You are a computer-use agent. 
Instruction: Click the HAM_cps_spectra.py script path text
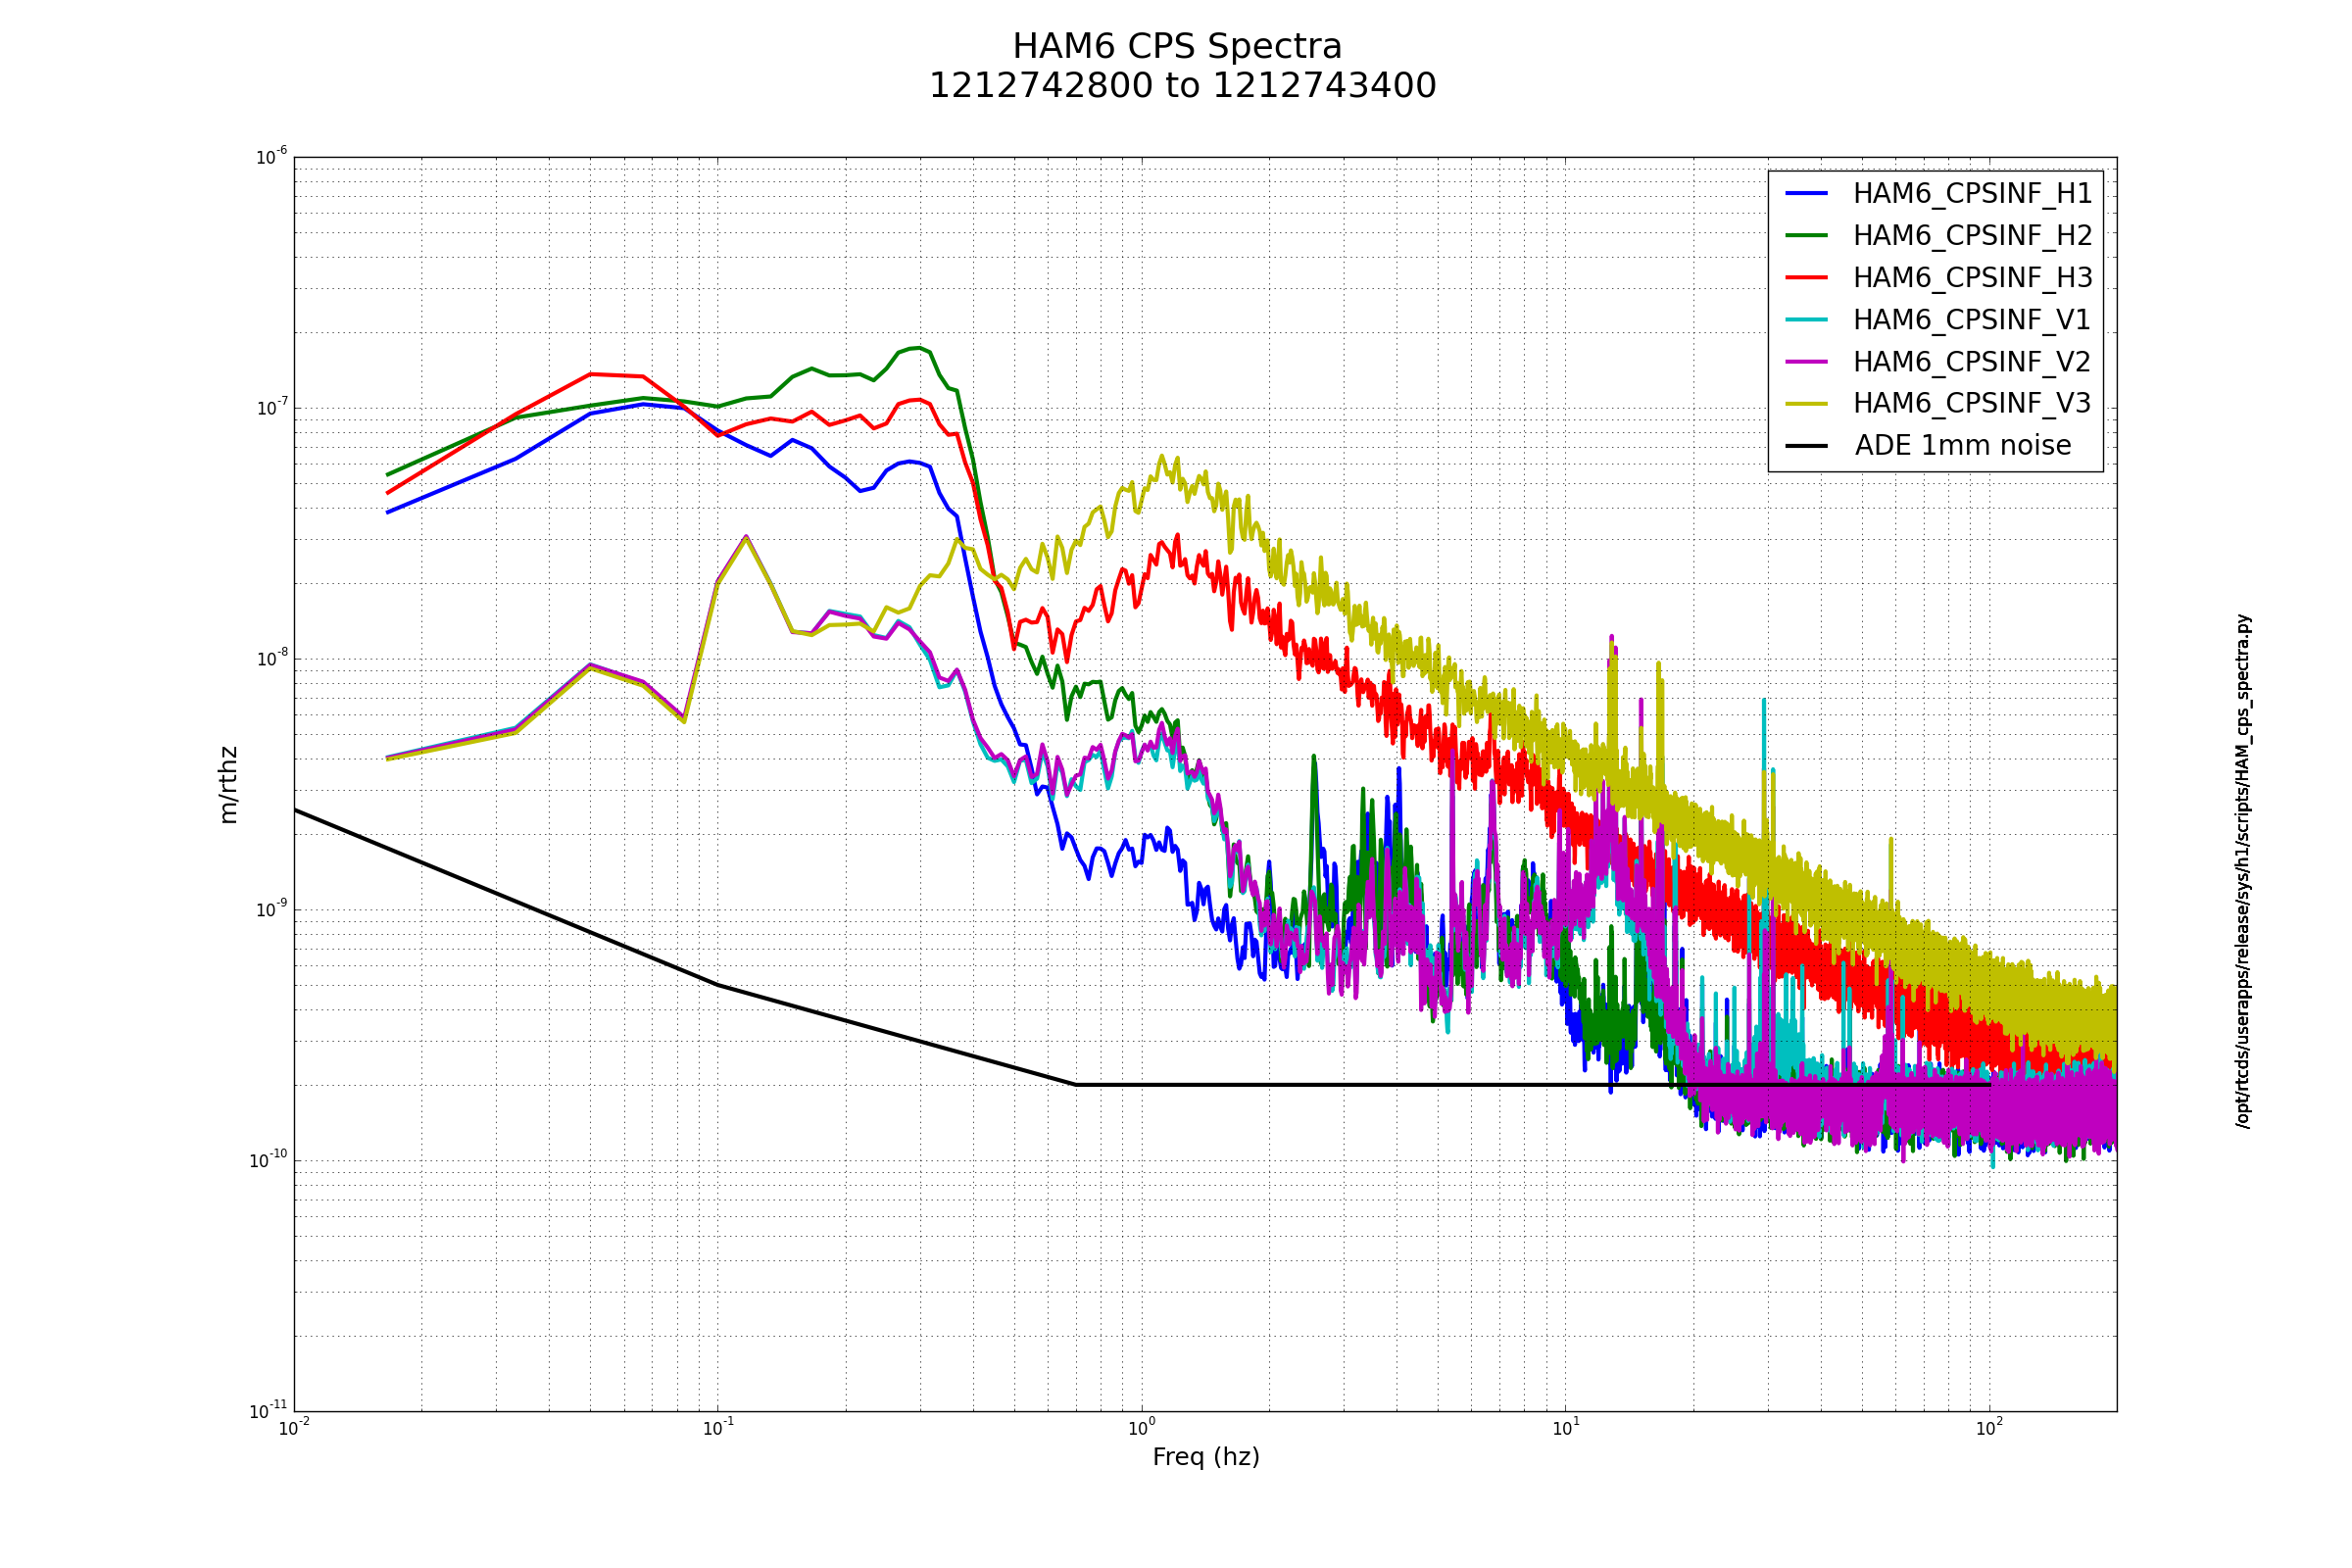pos(2243,871)
